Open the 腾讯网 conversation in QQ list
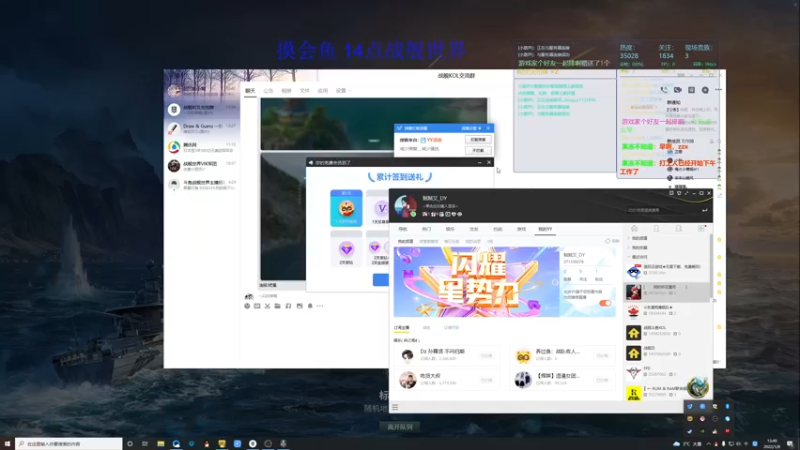Screen dimensions: 800x450 point(203,147)
